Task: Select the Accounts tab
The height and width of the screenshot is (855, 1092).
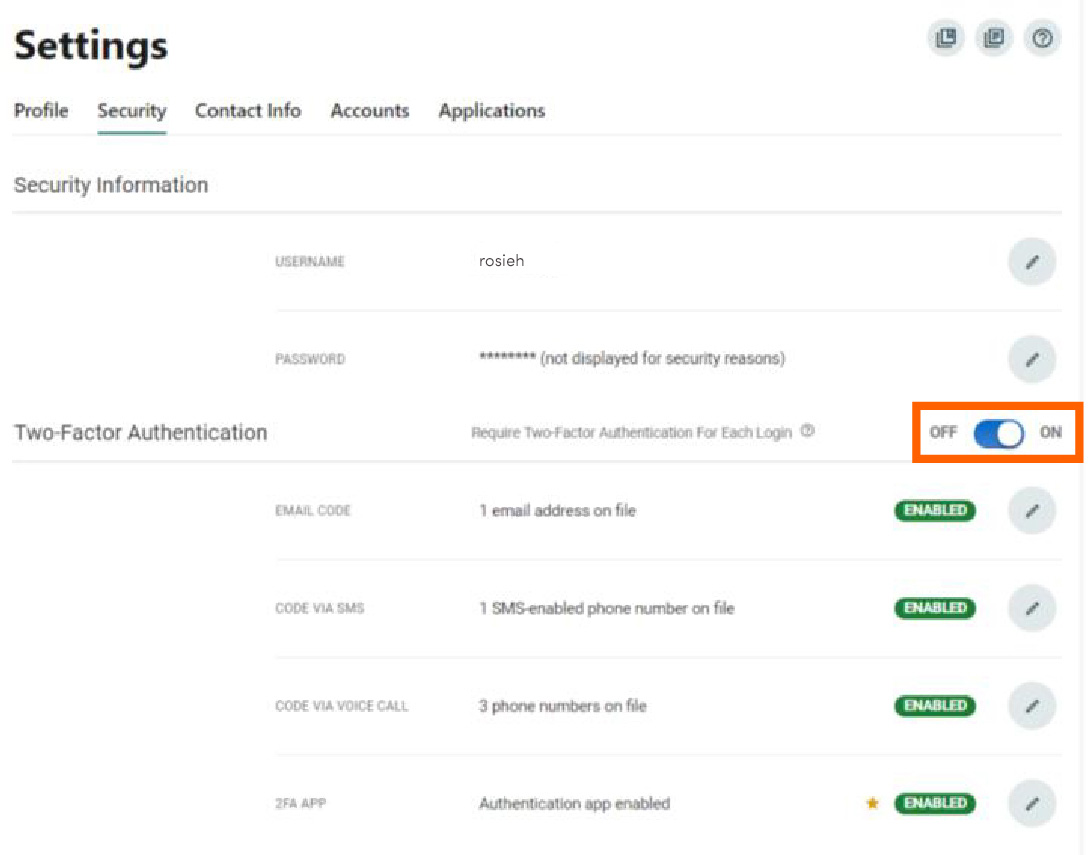Action: pyautogui.click(x=370, y=111)
